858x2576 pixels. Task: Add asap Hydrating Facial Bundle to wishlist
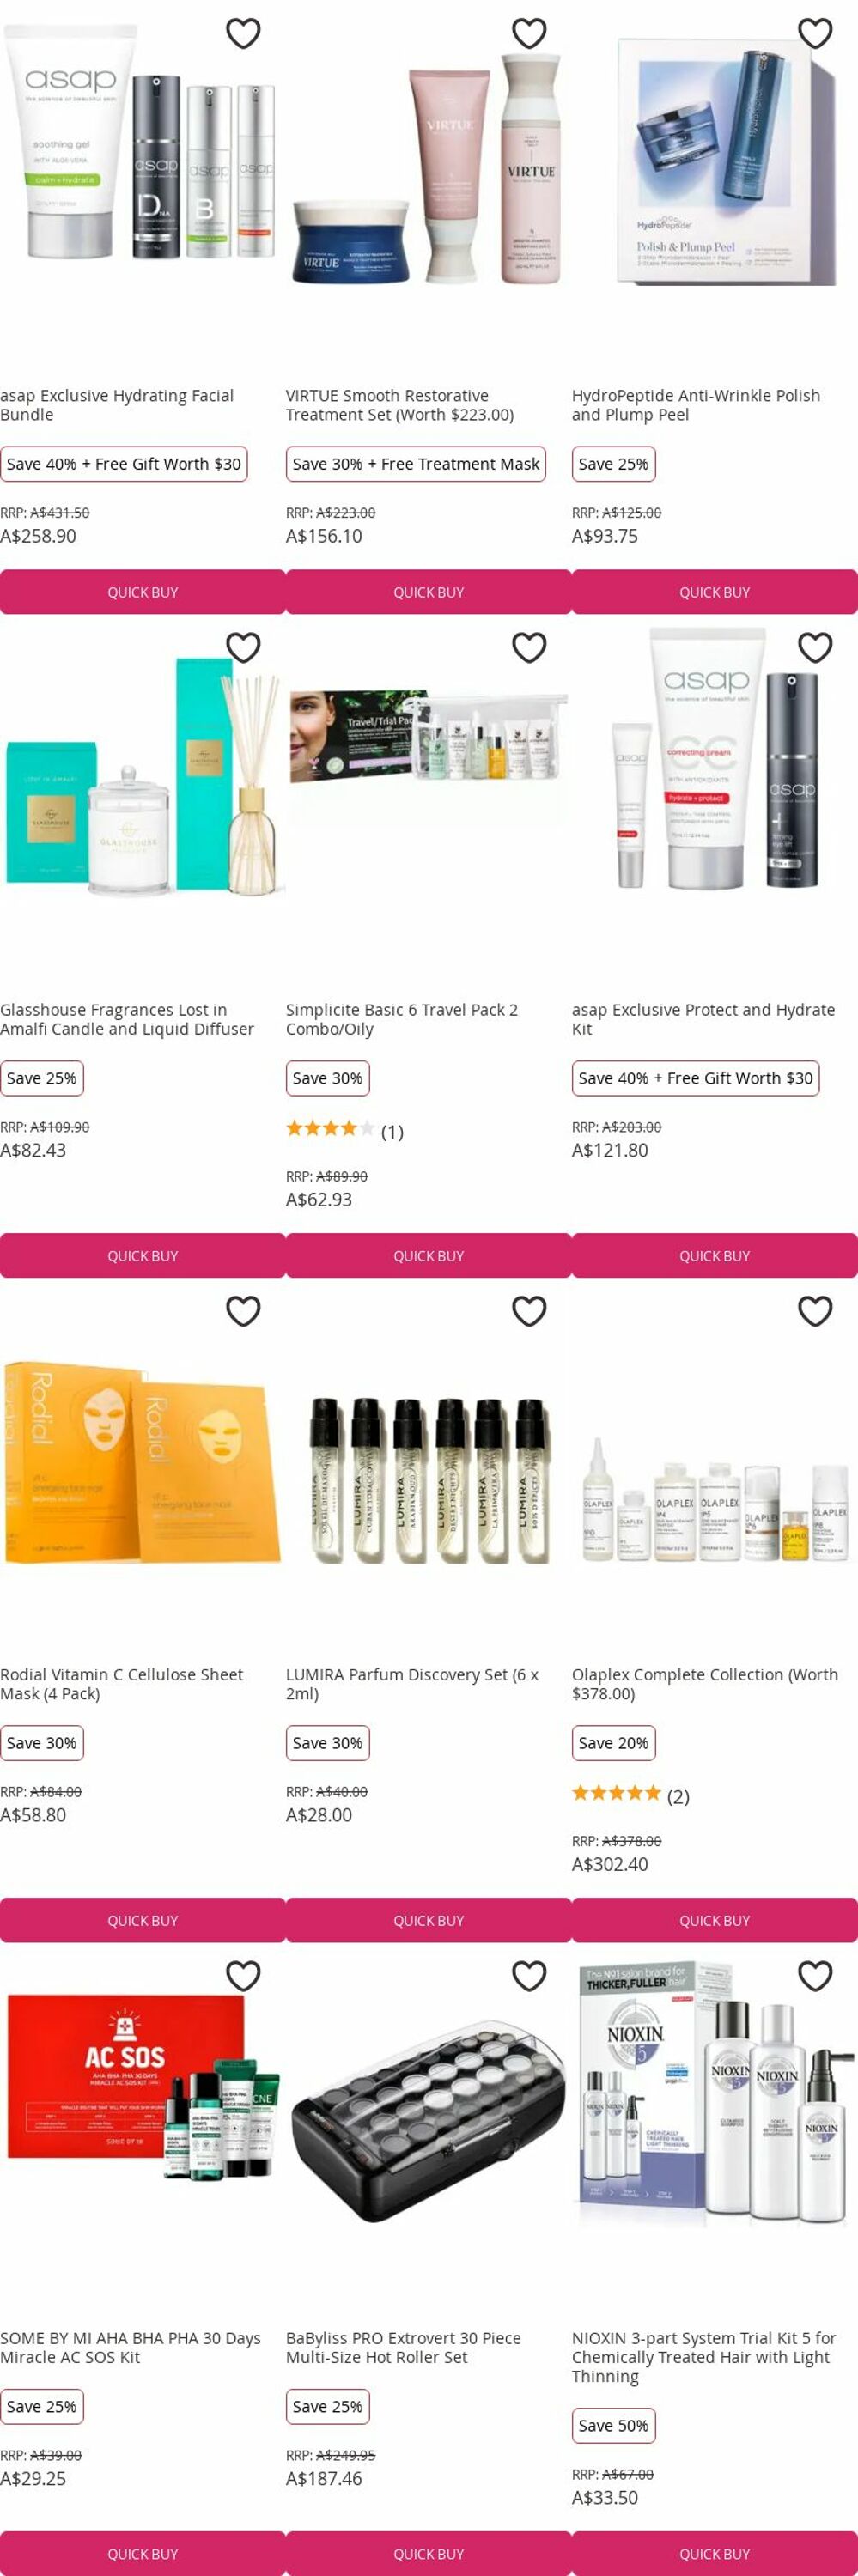pyautogui.click(x=243, y=34)
